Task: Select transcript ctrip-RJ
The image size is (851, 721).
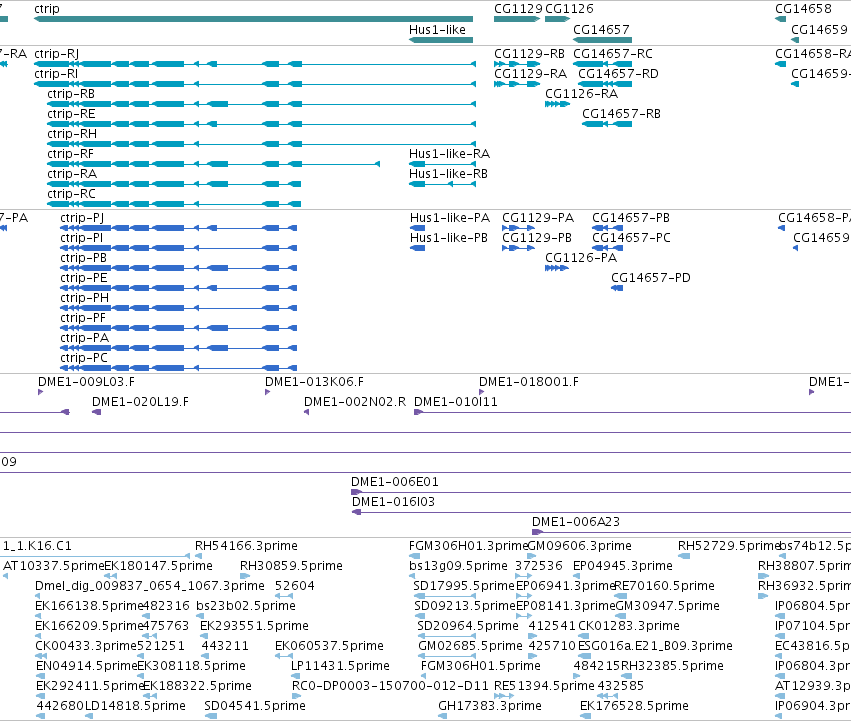Action: click(x=255, y=64)
